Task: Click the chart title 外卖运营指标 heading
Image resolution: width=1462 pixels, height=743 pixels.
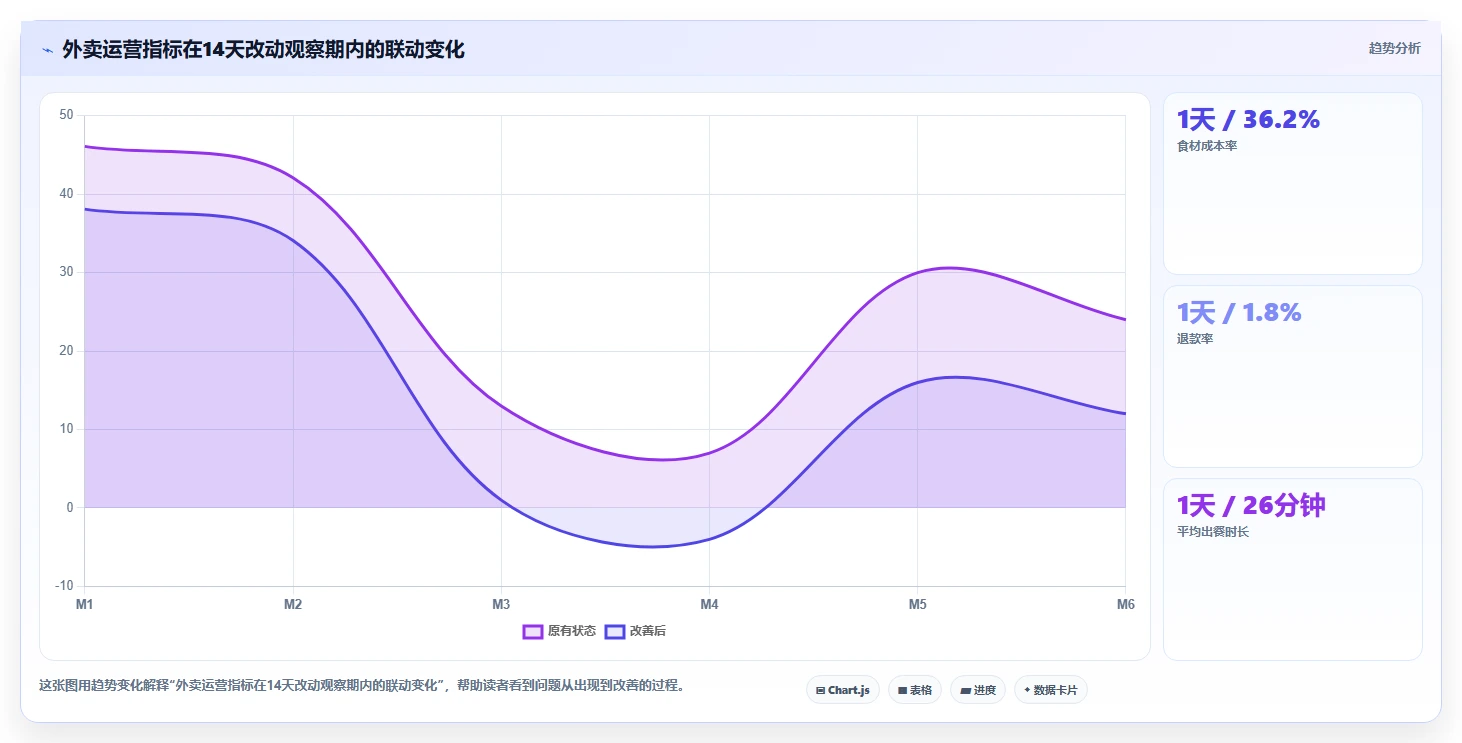Action: point(263,49)
